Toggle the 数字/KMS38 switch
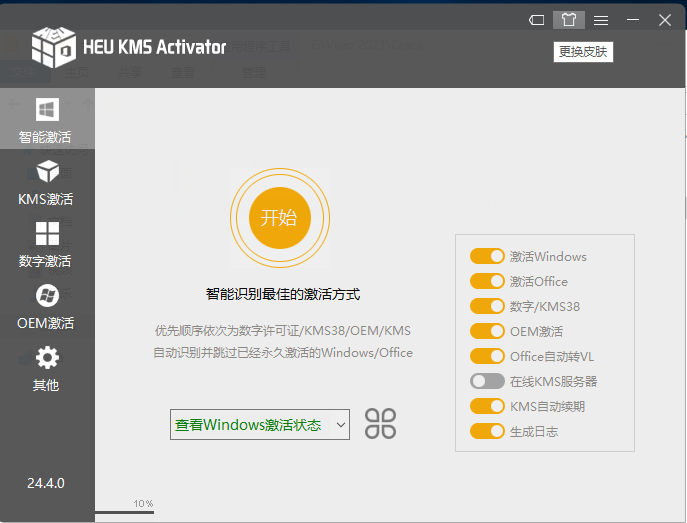Viewport: 687px width, 523px height. [x=487, y=306]
